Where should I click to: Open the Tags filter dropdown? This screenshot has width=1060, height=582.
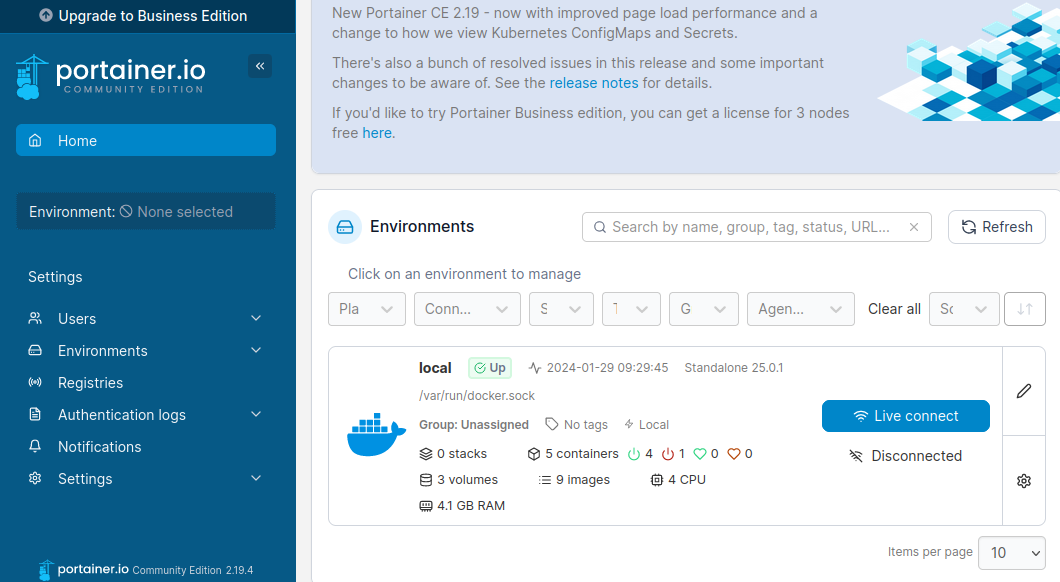tap(631, 309)
